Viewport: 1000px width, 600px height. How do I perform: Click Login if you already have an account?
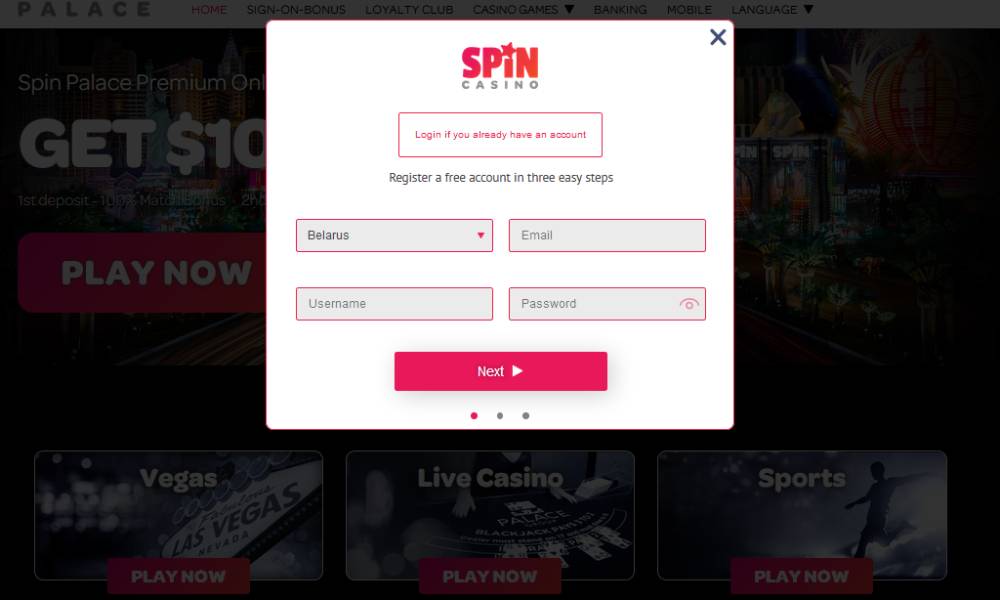(x=500, y=135)
